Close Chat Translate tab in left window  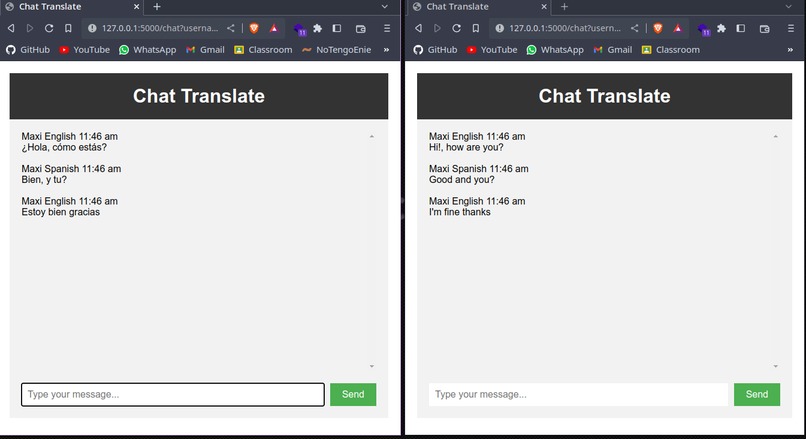136,7
